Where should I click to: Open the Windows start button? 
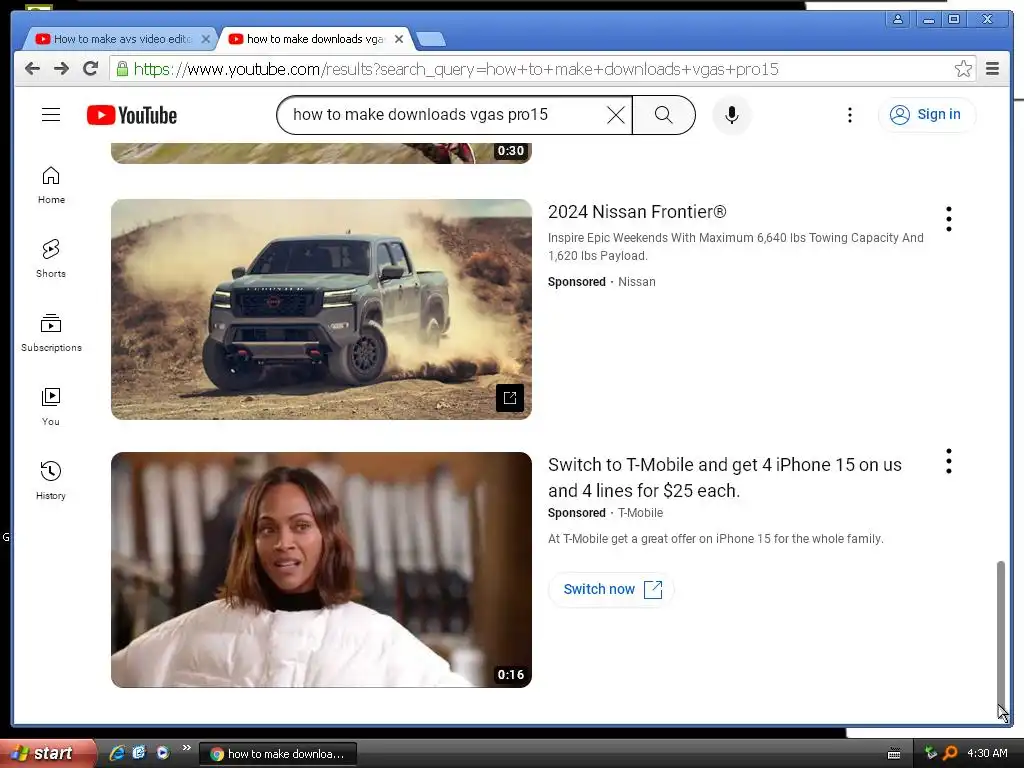[47, 753]
